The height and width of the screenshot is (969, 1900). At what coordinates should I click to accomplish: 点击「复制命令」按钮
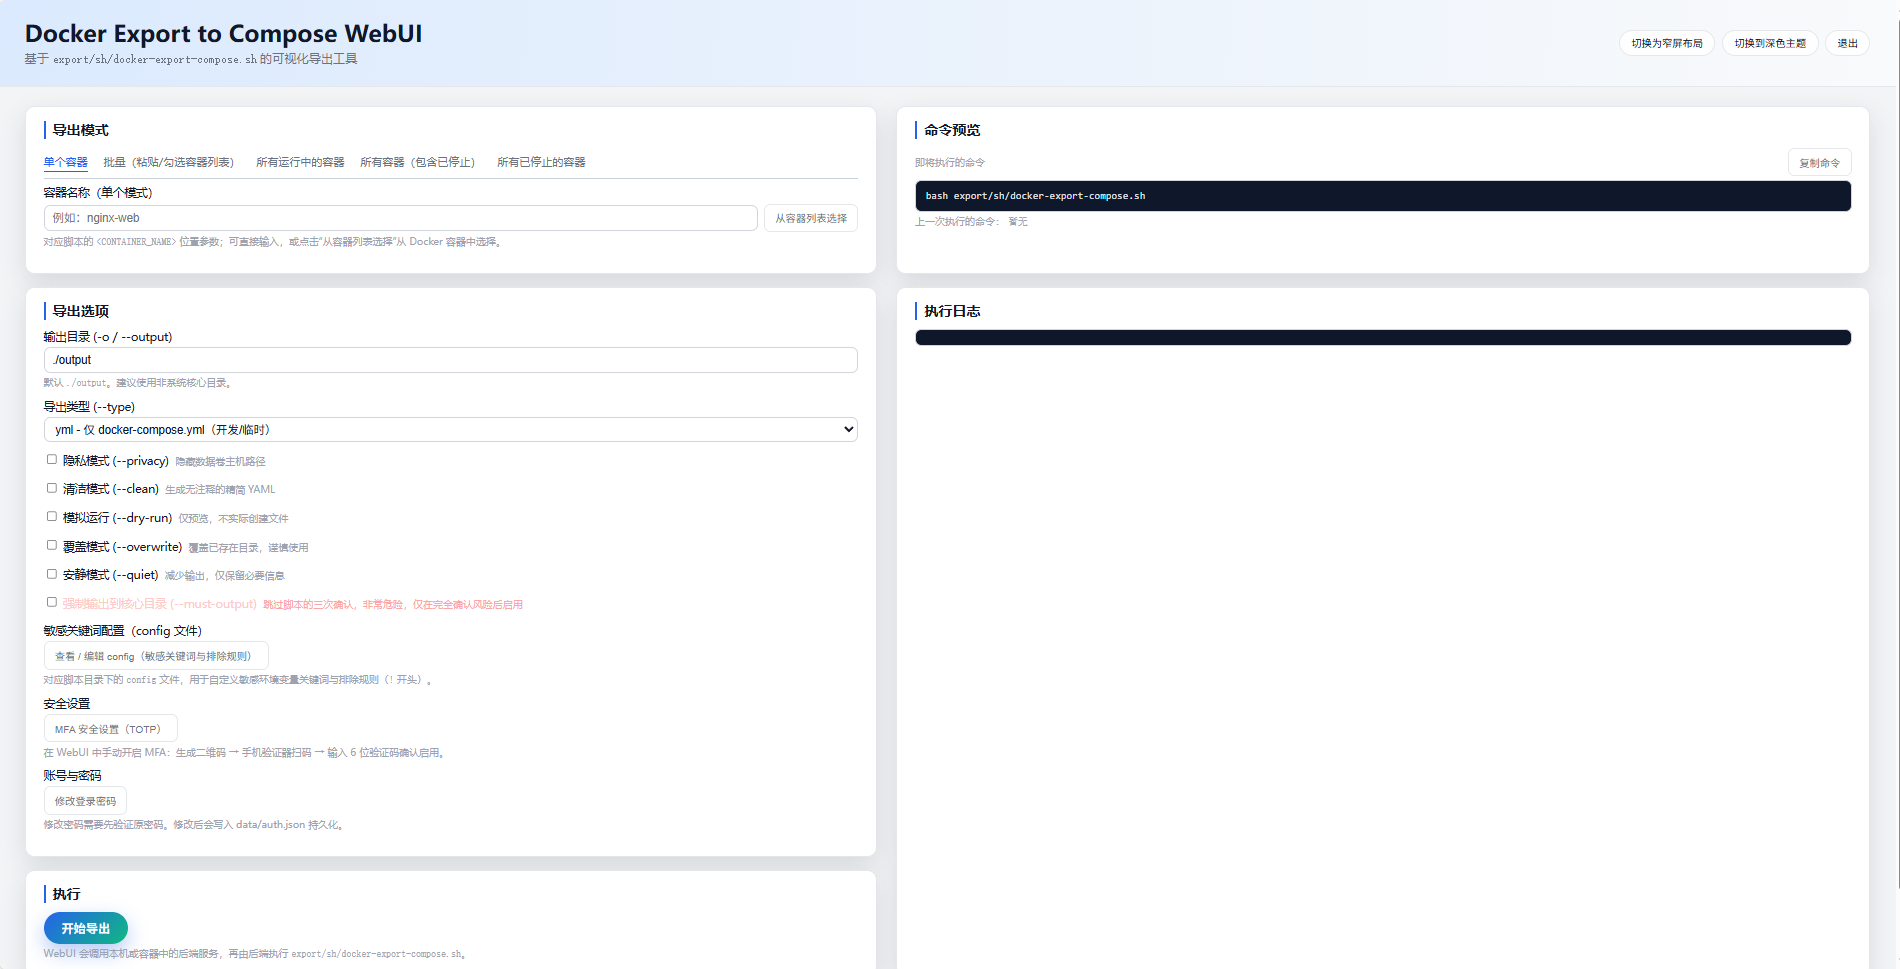[x=1819, y=161]
